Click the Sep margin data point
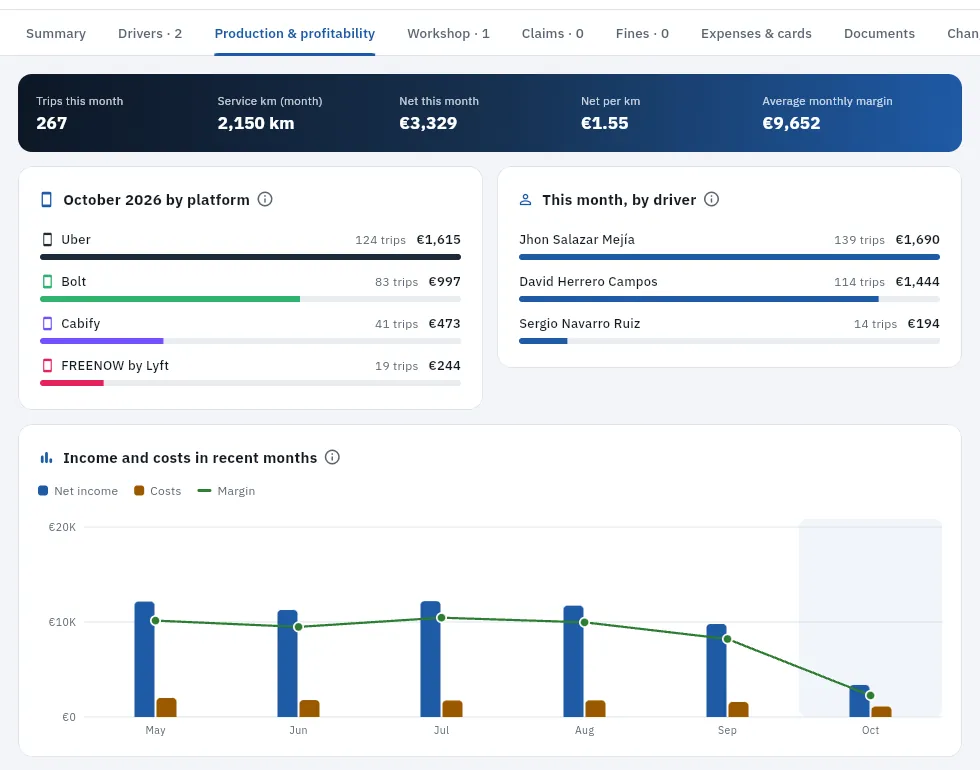Screen dimensions: 980x770 (727, 639)
